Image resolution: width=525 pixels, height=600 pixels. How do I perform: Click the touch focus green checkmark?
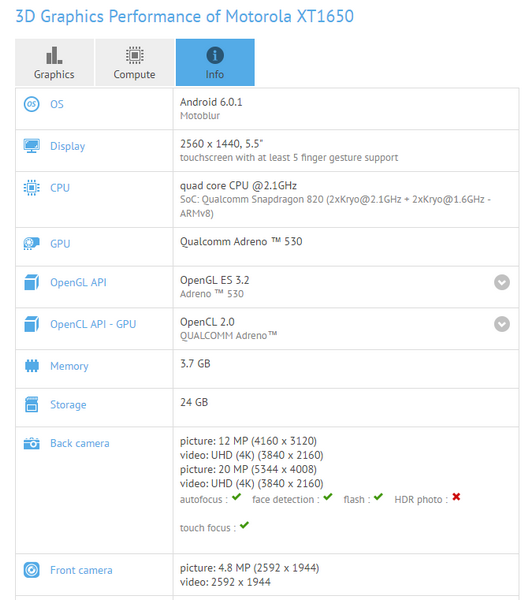245,525
